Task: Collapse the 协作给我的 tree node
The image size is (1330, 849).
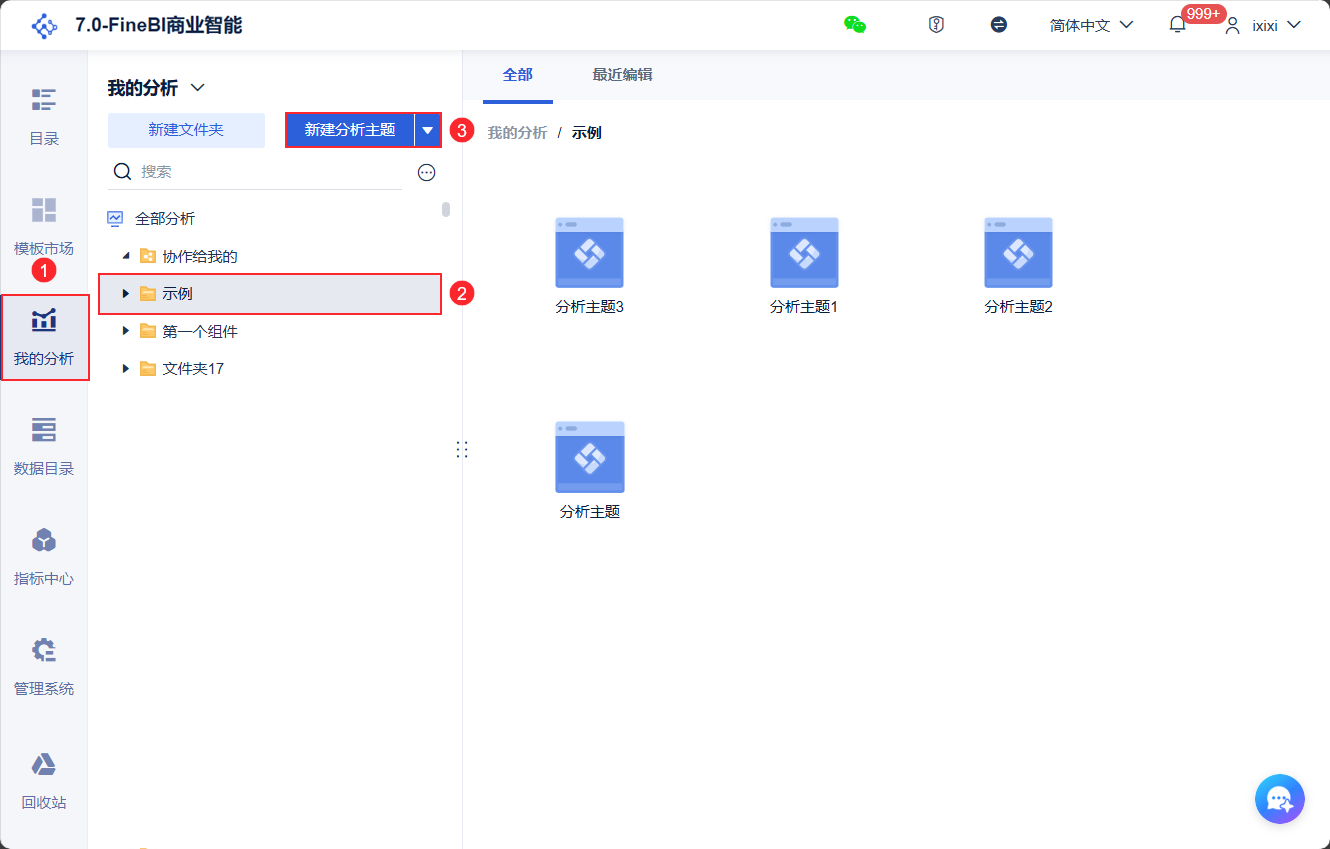Action: (x=126, y=256)
